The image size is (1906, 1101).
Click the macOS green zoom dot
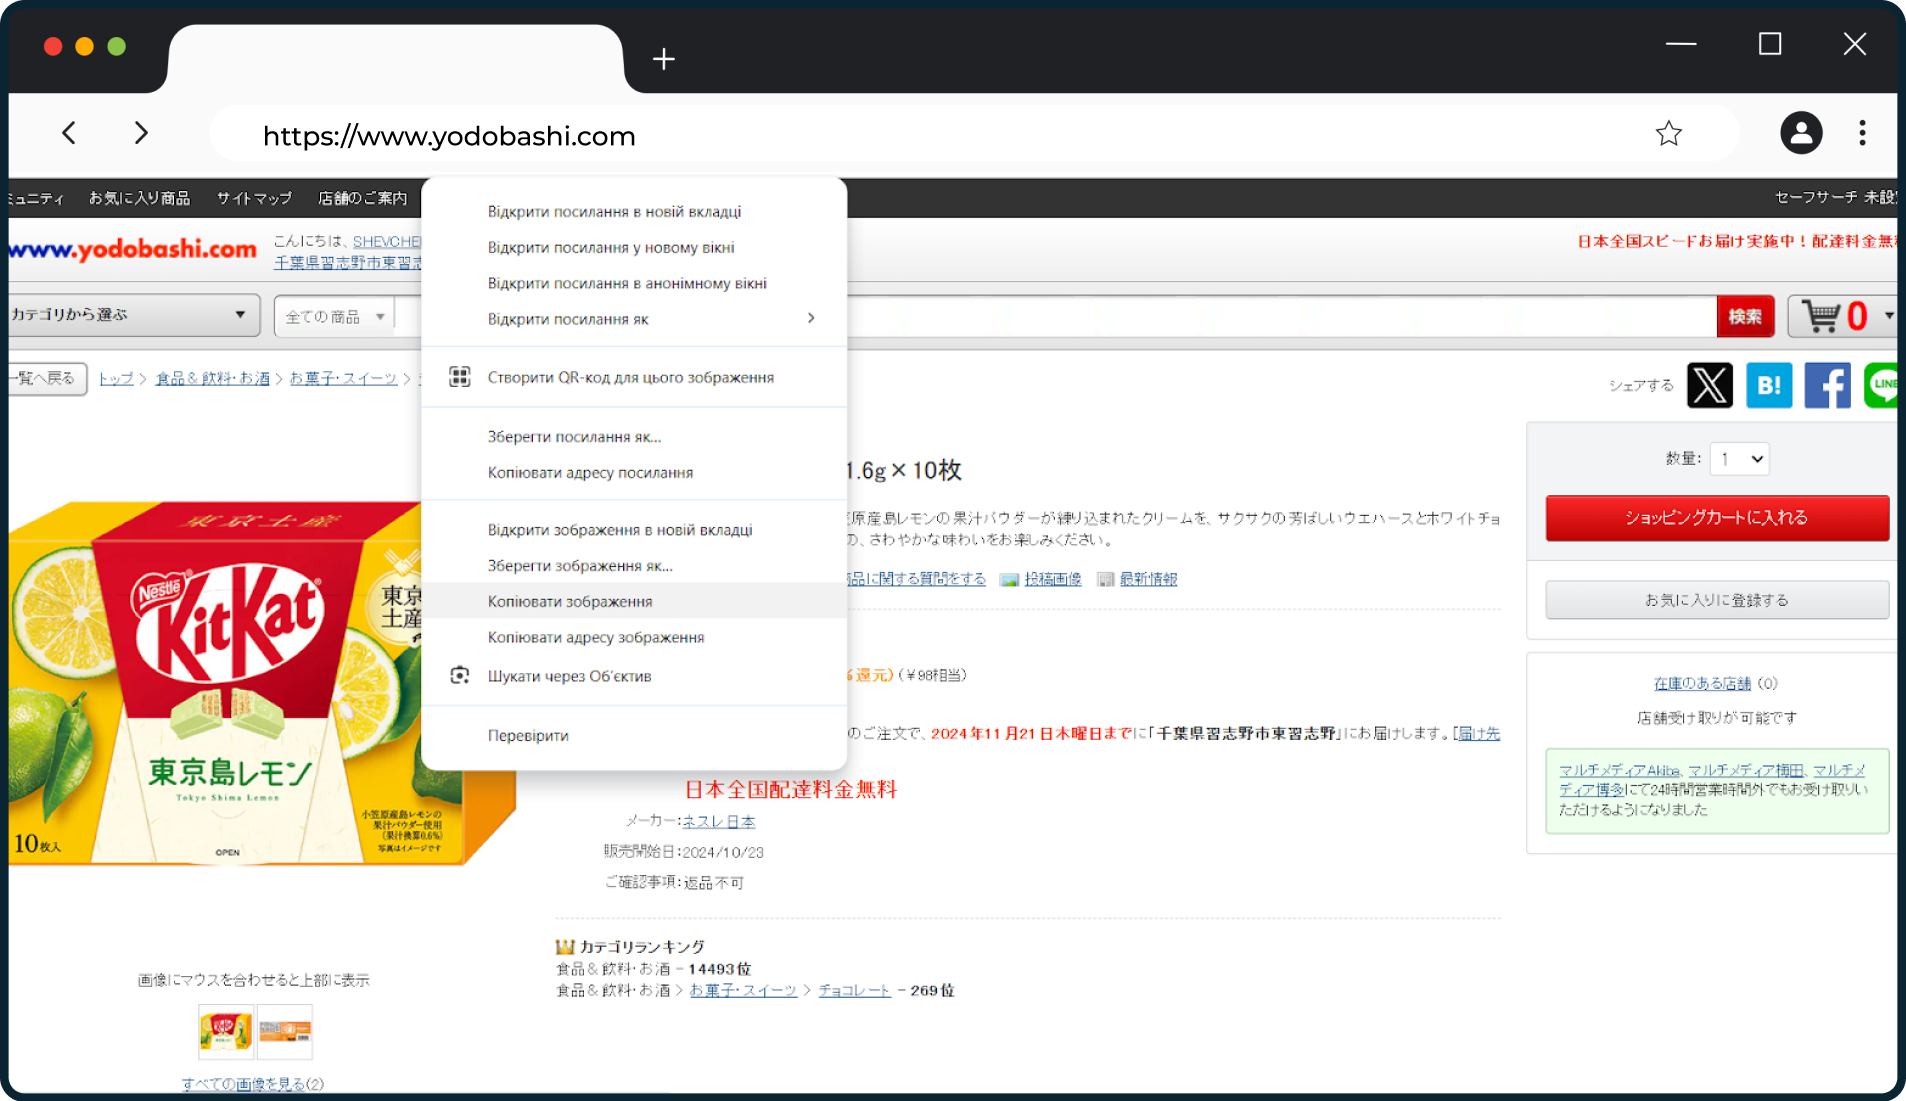pos(117,46)
